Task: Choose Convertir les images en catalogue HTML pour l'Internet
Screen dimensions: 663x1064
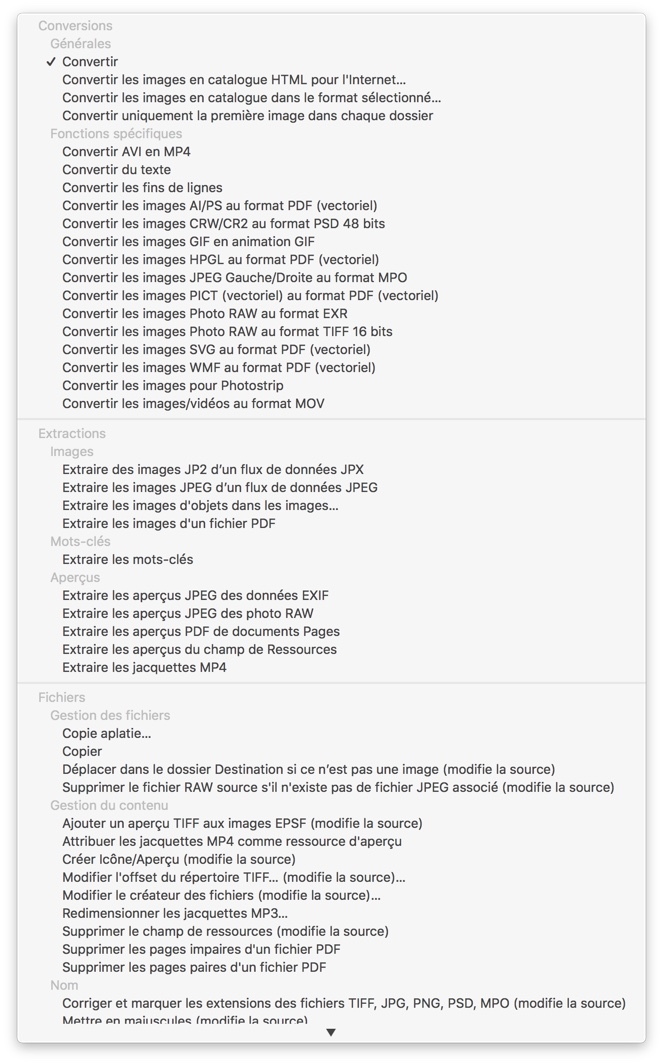Action: 331,79
